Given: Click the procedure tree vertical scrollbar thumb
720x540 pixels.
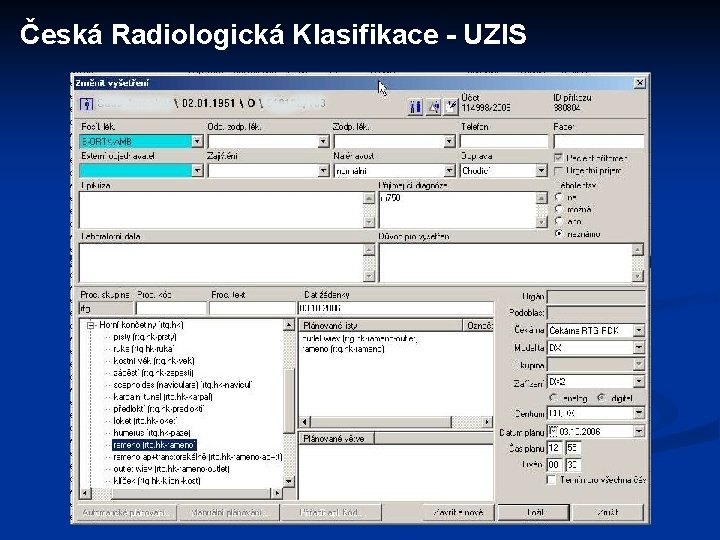Looking at the screenshot, I should 289,400.
